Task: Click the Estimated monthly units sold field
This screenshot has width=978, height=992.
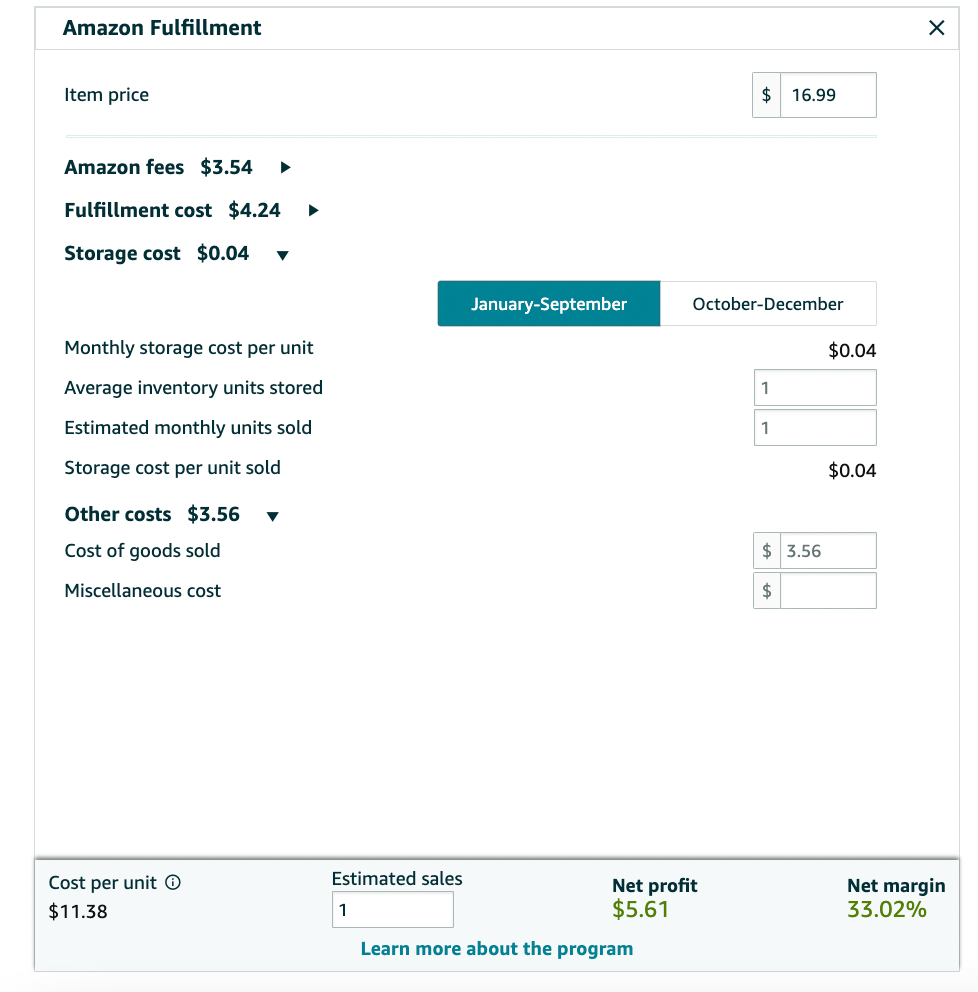Action: [x=815, y=428]
